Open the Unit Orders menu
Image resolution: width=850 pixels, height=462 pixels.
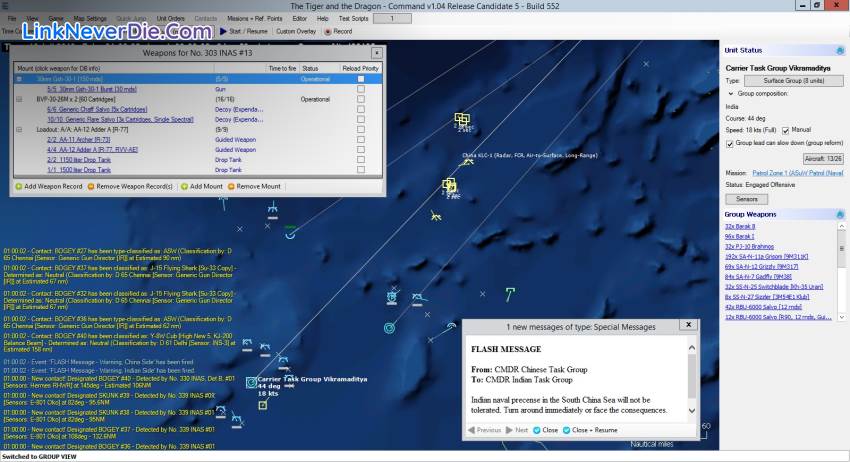click(171, 18)
